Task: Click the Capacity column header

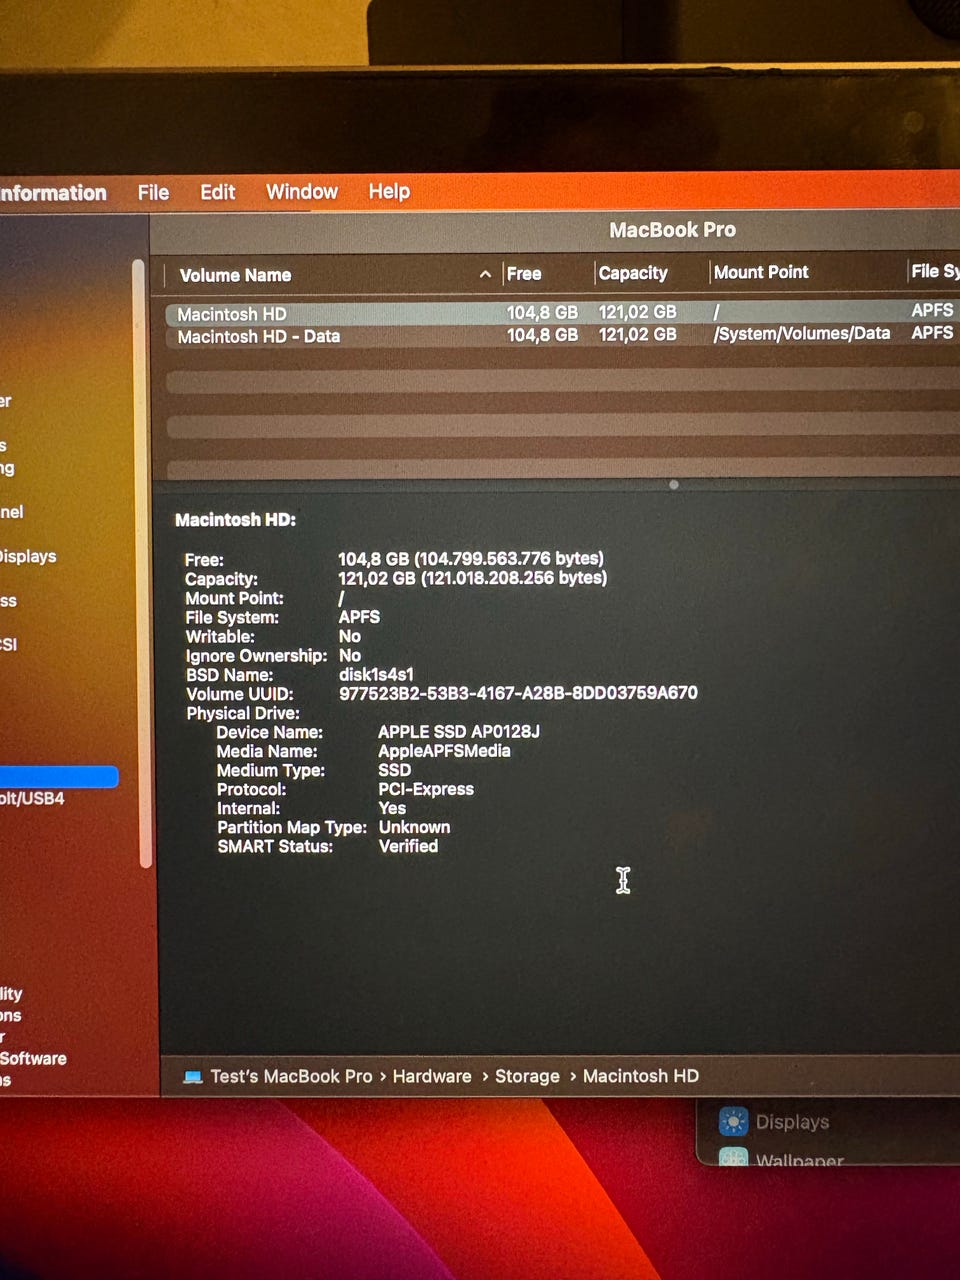Action: pyautogui.click(x=633, y=272)
